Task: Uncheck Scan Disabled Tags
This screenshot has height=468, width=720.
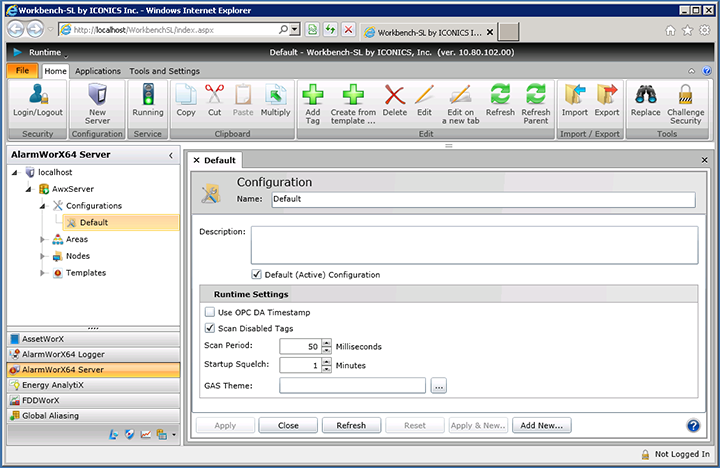Action: (210, 328)
